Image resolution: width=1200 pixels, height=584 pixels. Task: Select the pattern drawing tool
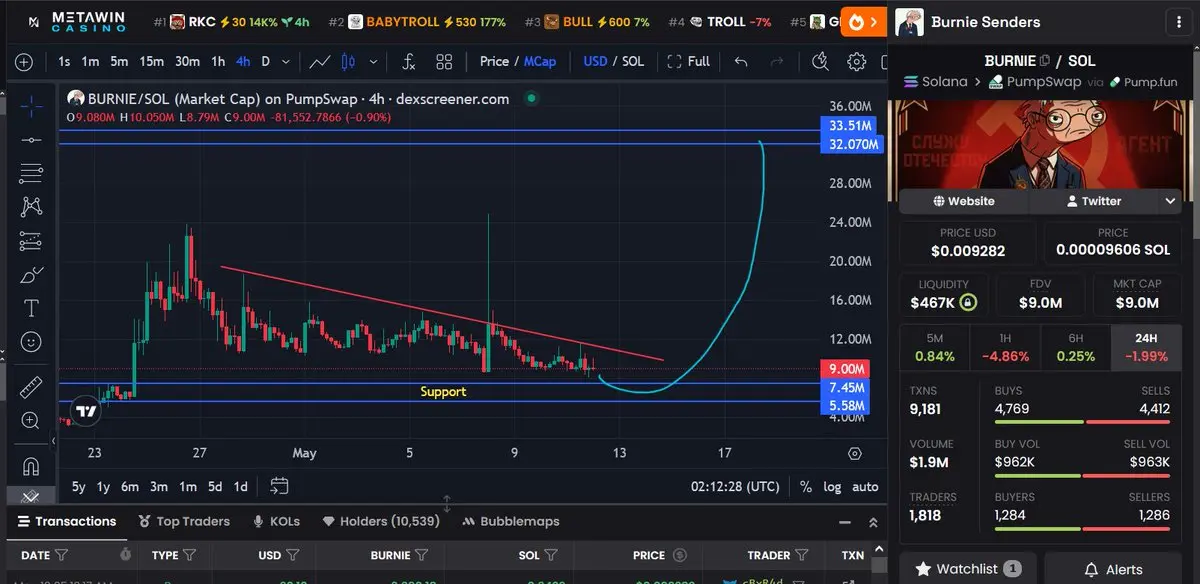pos(31,206)
